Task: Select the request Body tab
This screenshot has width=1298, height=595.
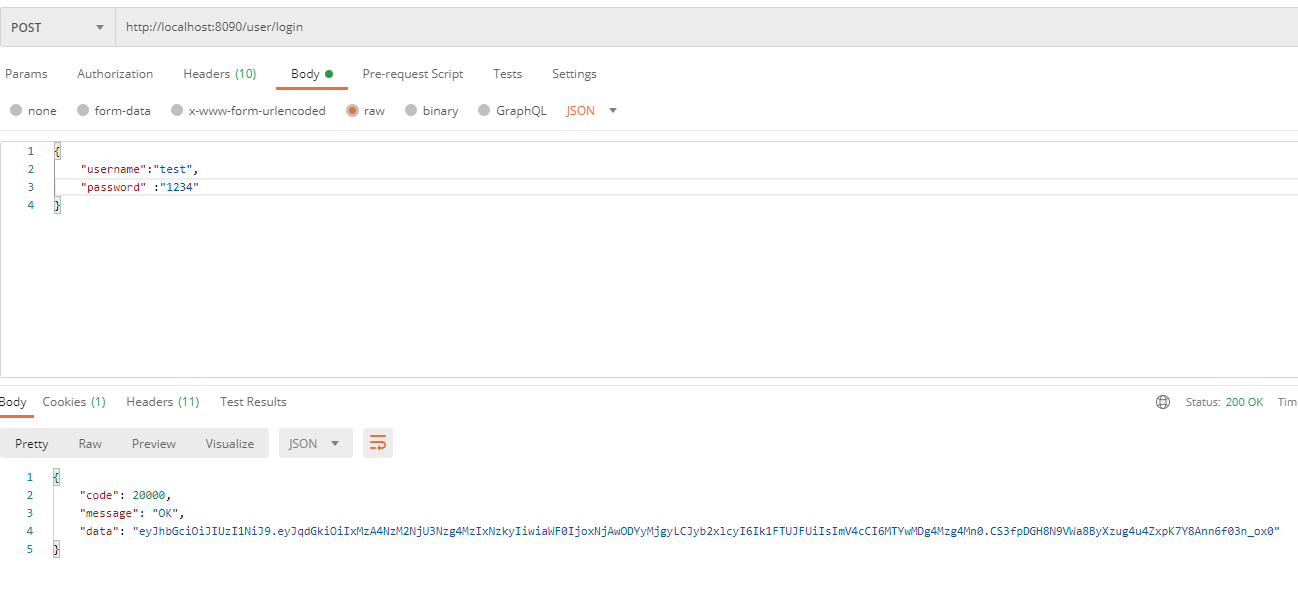Action: (x=311, y=74)
